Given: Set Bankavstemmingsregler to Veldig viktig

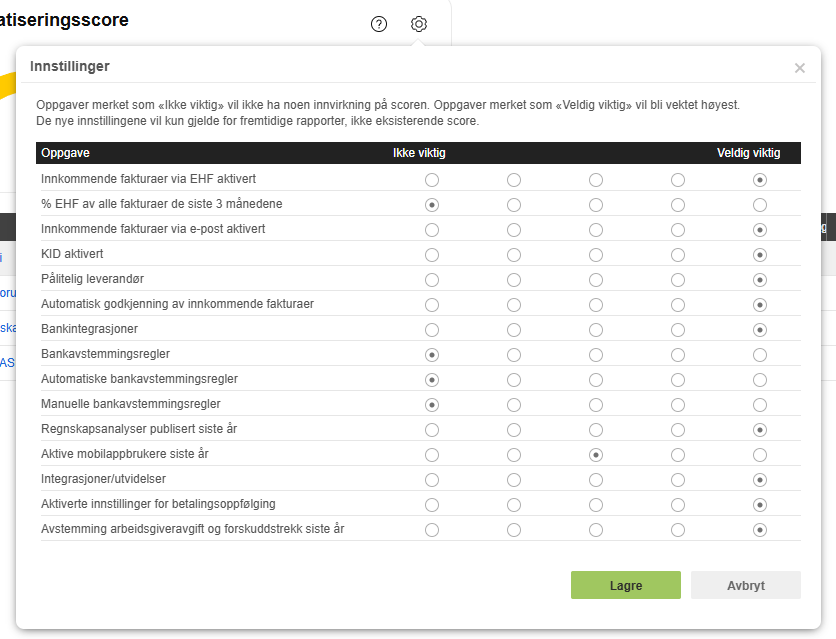Looking at the screenshot, I should [x=760, y=355].
